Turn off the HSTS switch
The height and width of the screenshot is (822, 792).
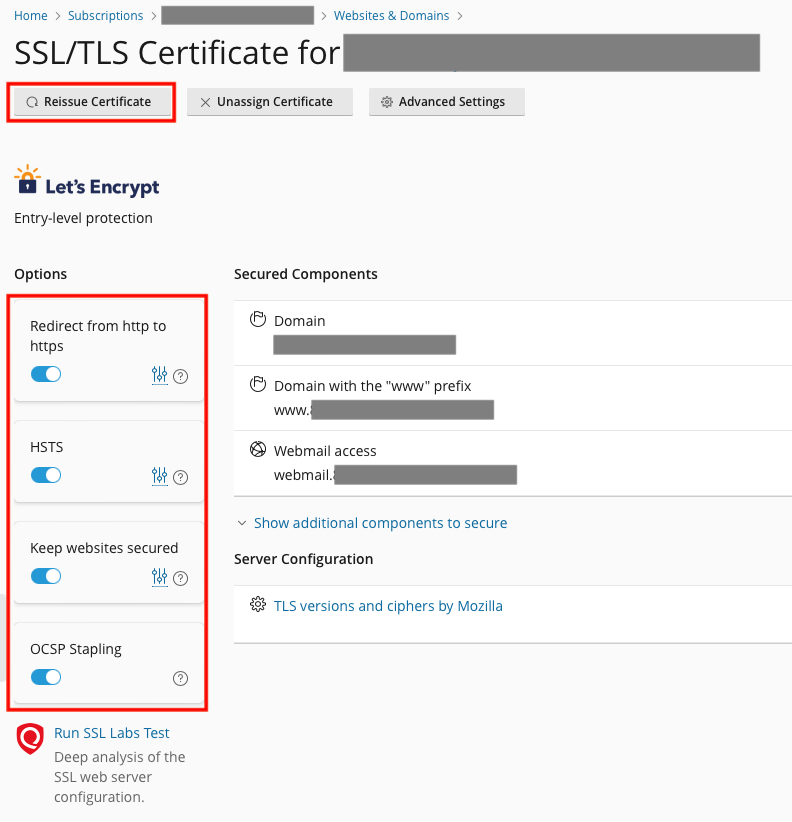(x=46, y=475)
